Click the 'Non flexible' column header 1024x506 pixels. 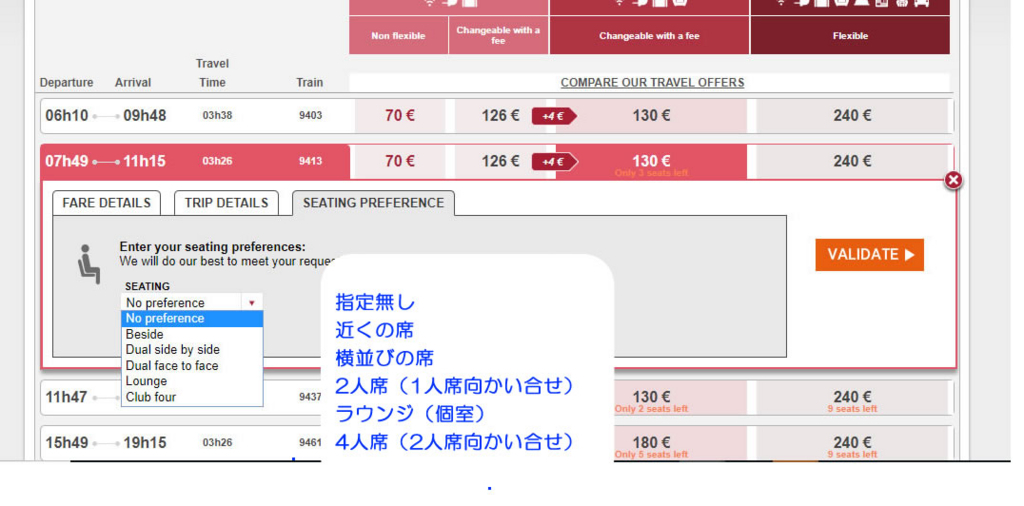[x=398, y=36]
